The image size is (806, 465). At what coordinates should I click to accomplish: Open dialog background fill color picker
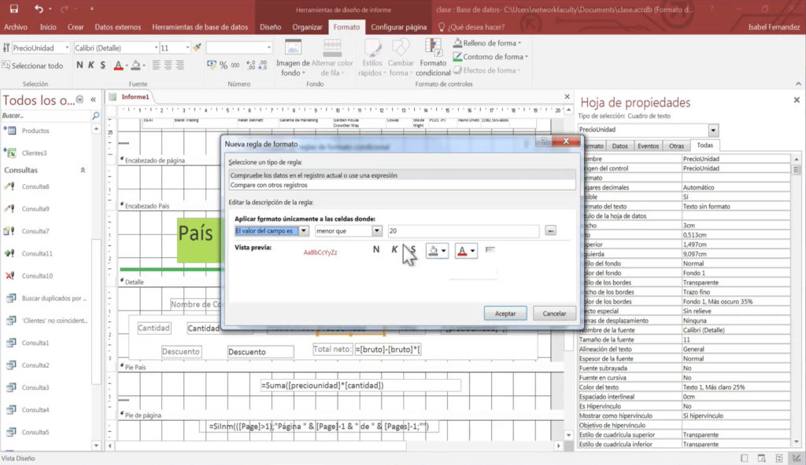(x=437, y=250)
